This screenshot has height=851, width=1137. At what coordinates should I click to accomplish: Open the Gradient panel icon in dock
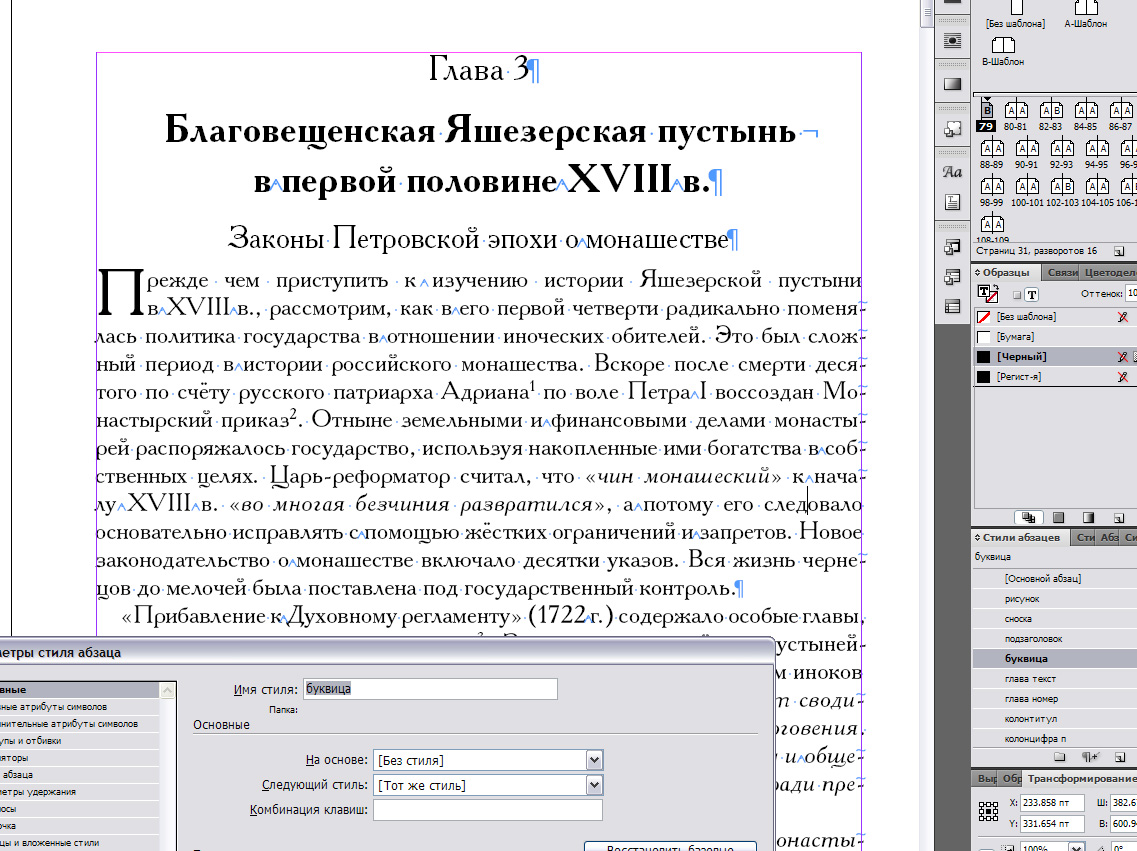click(952, 84)
